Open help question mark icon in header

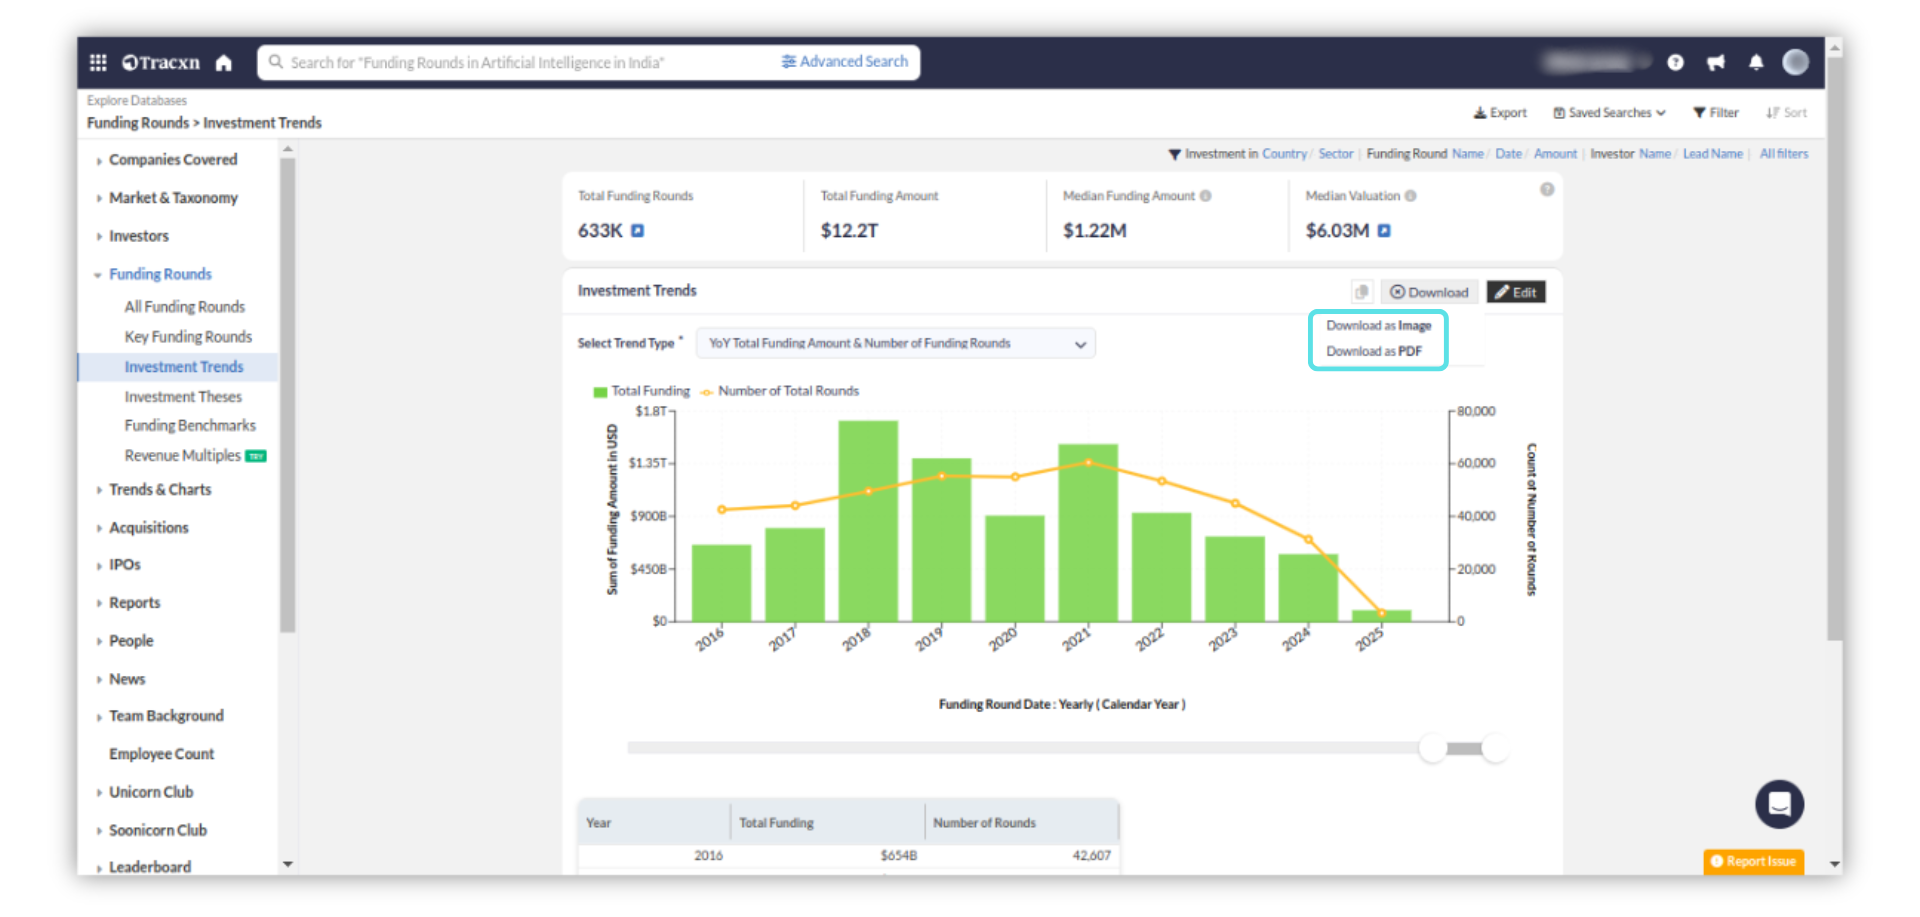tap(1675, 63)
